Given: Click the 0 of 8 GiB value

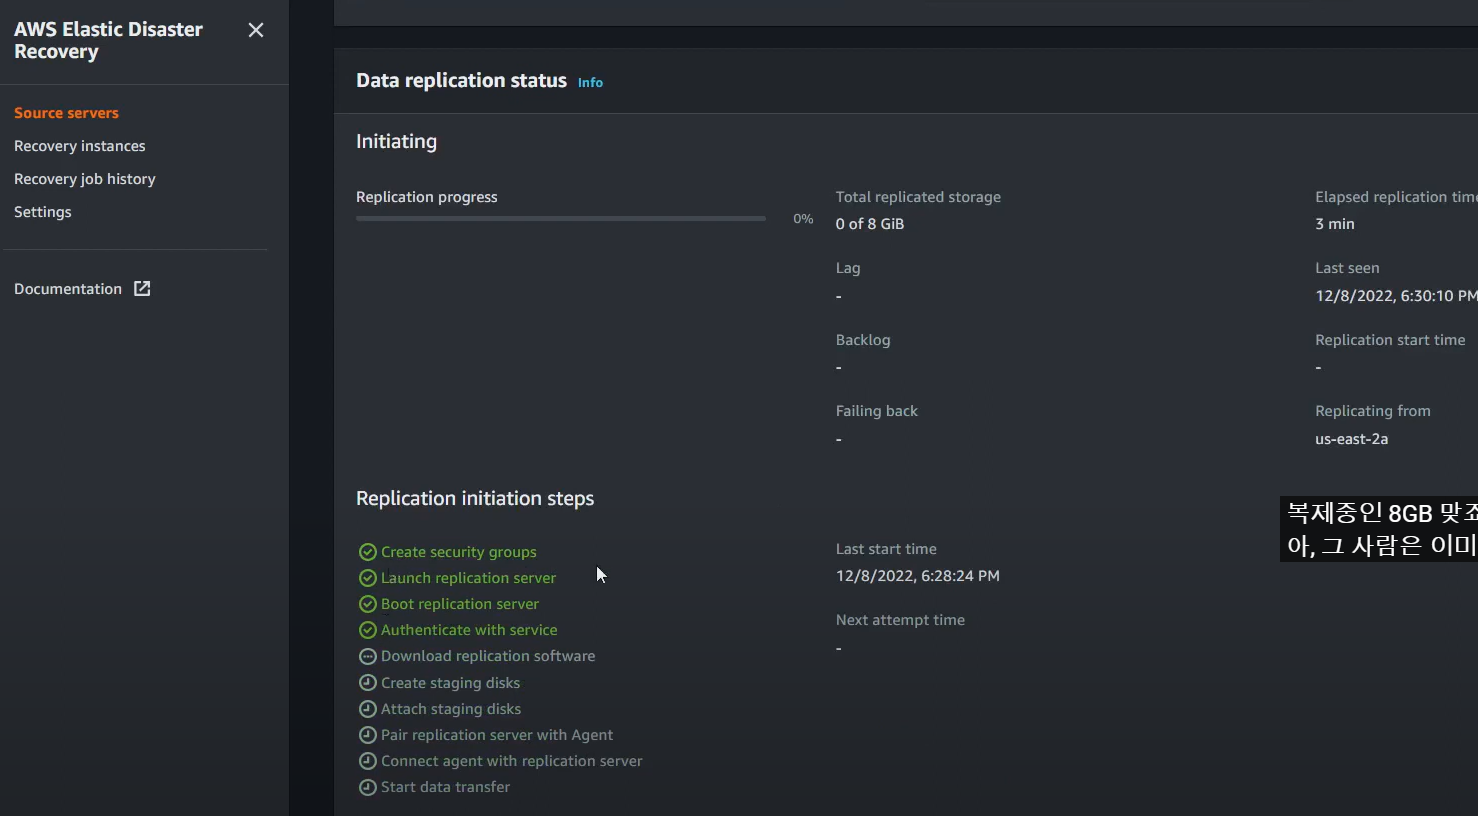Looking at the screenshot, I should [870, 224].
